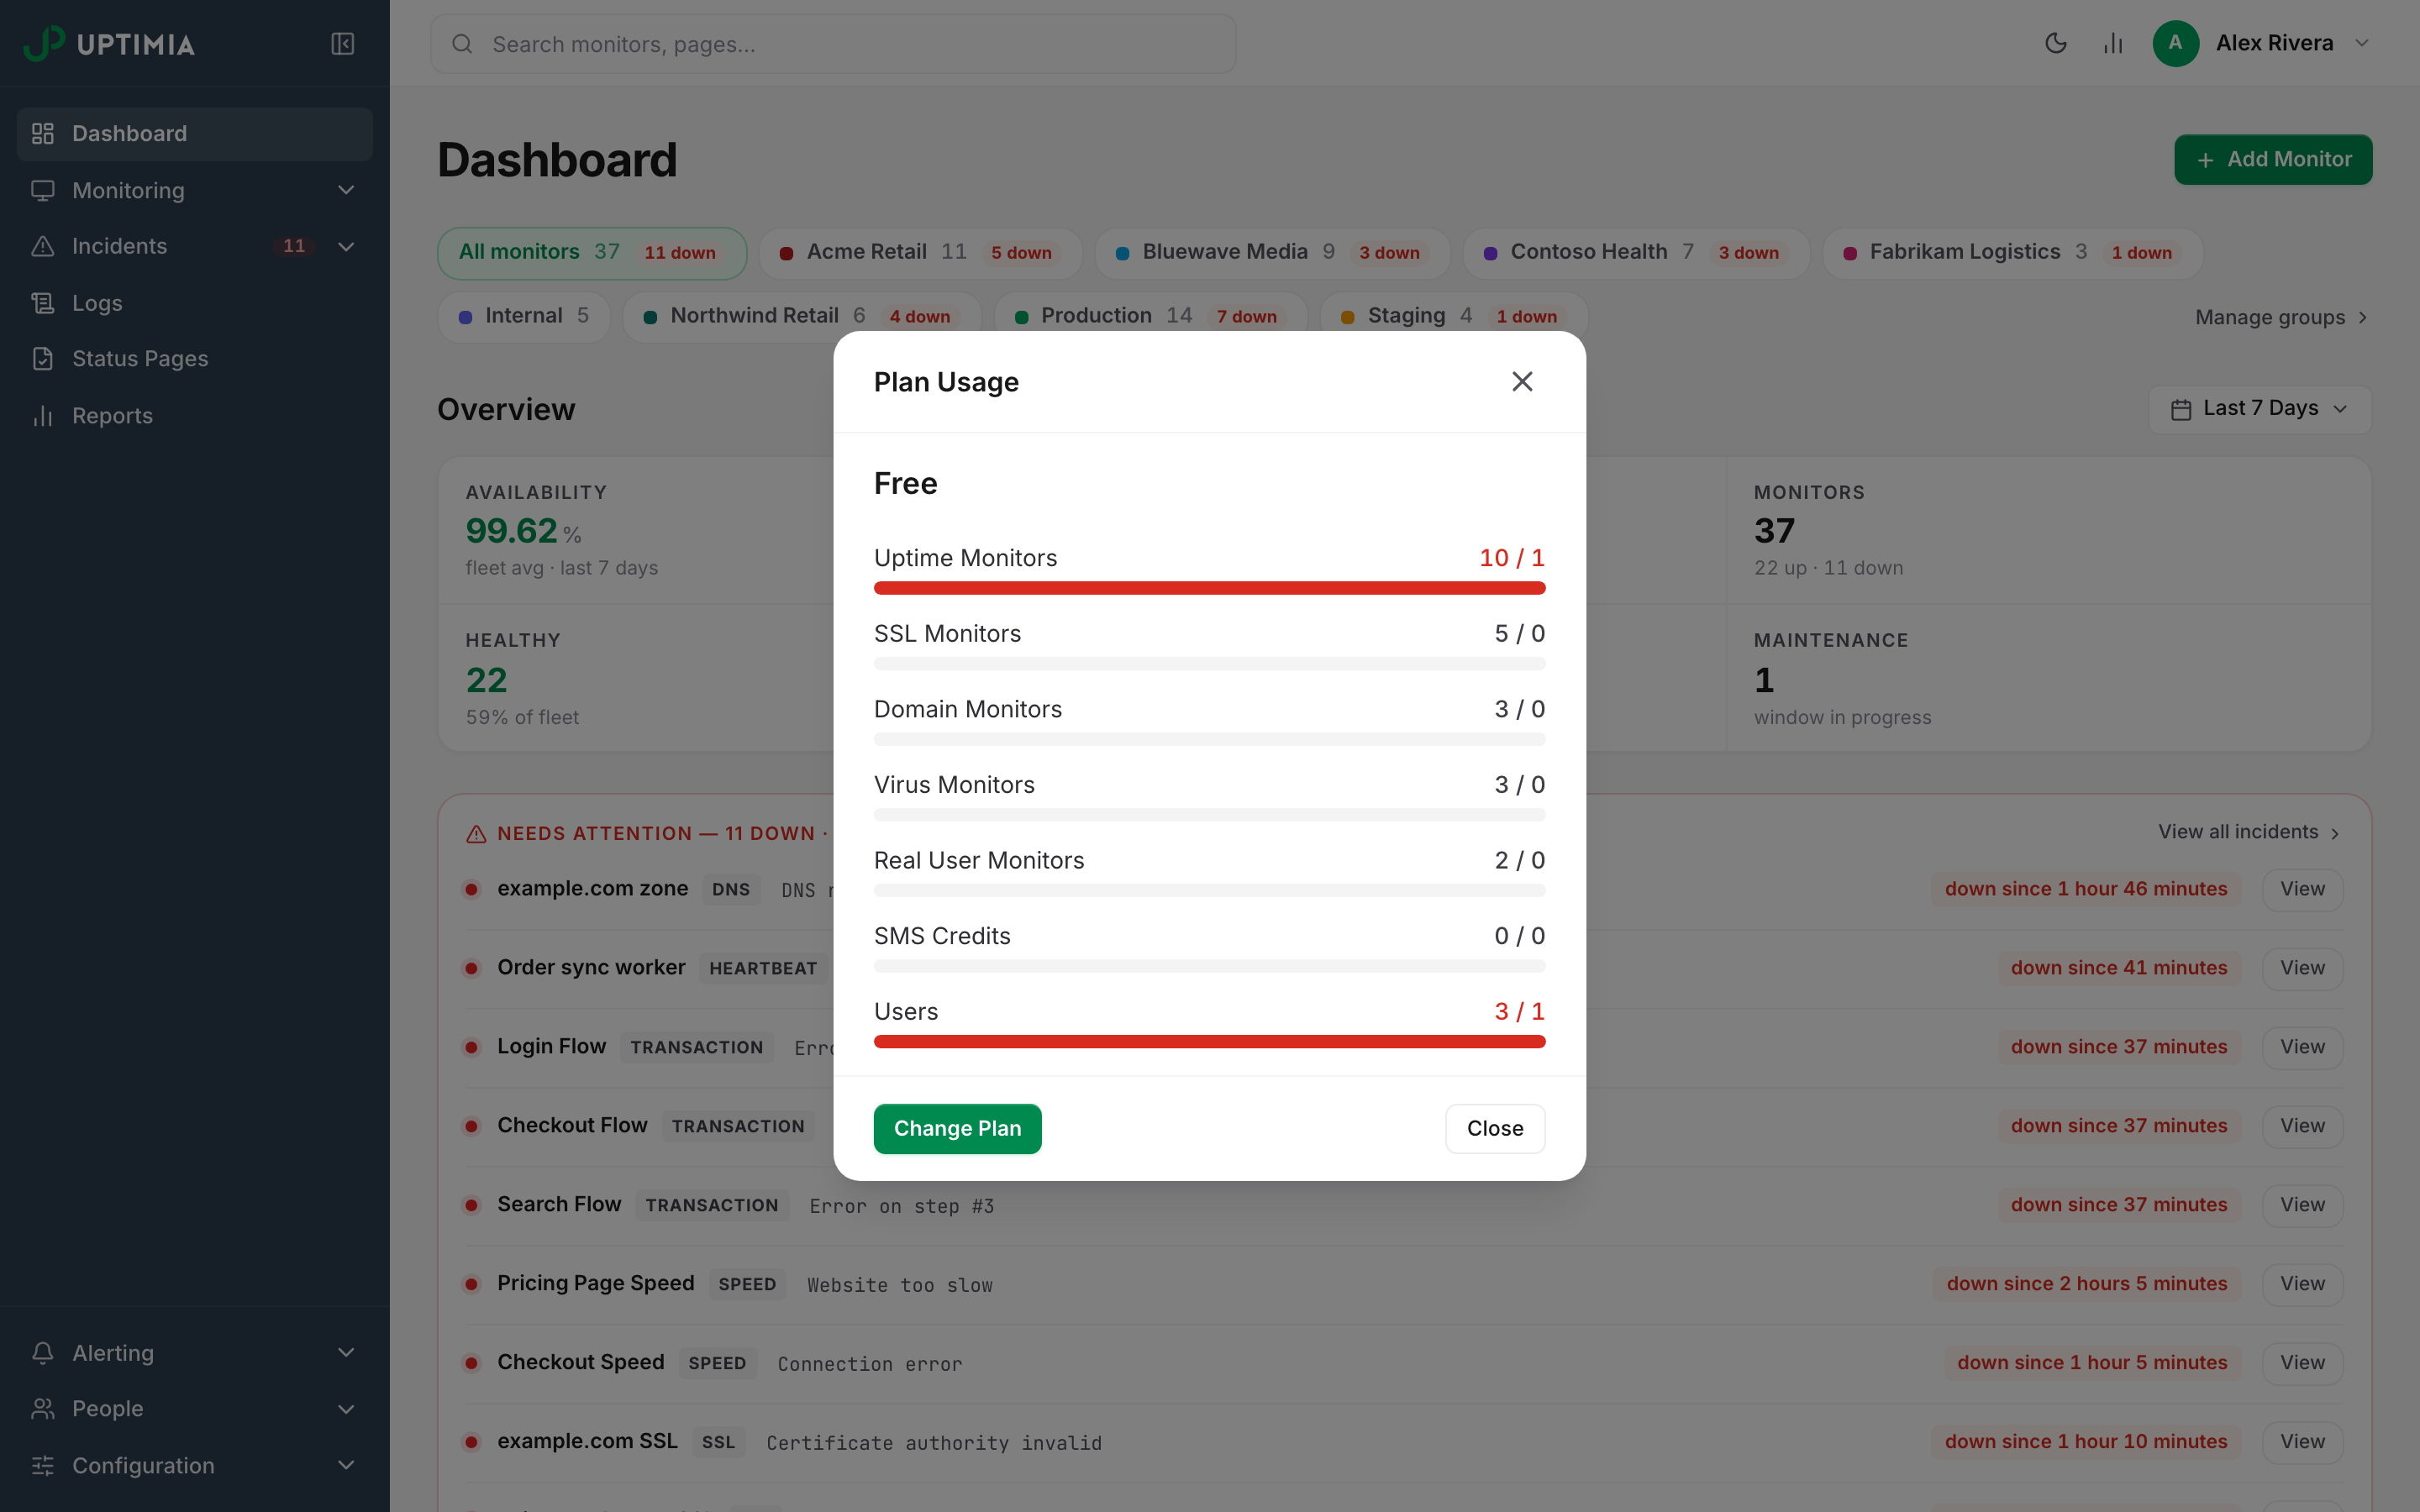2420x1512 pixels.
Task: Click the Status Pages document icon
Action: tap(42, 358)
